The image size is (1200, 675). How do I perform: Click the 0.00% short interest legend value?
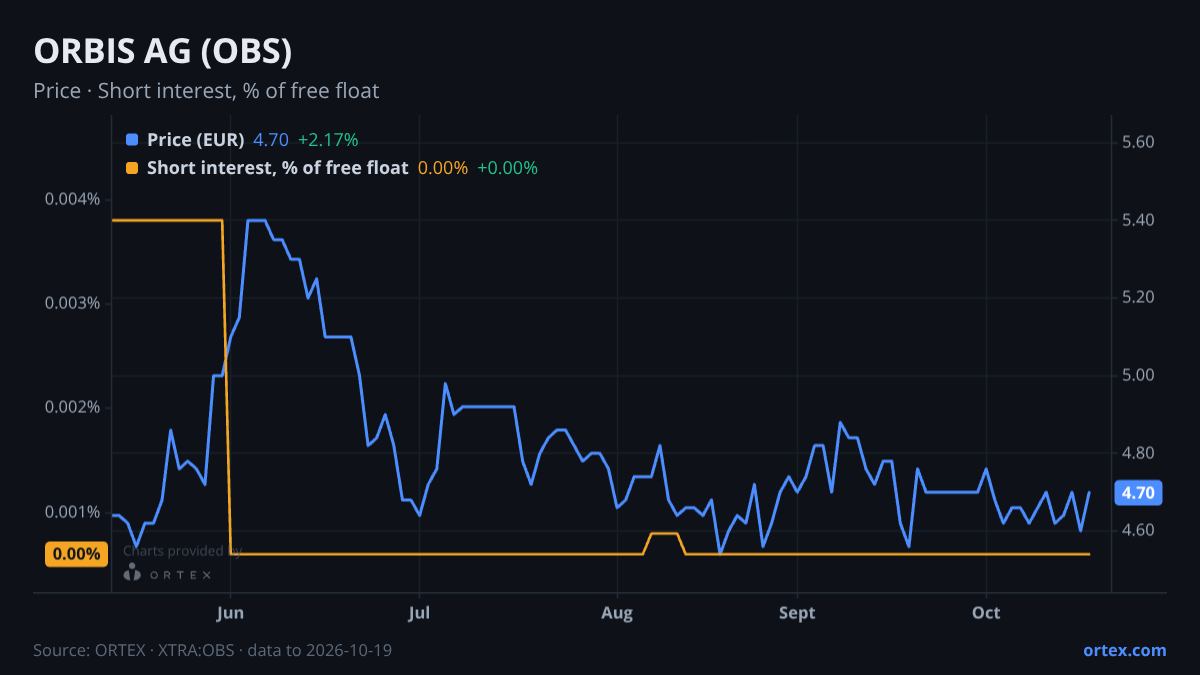click(443, 168)
